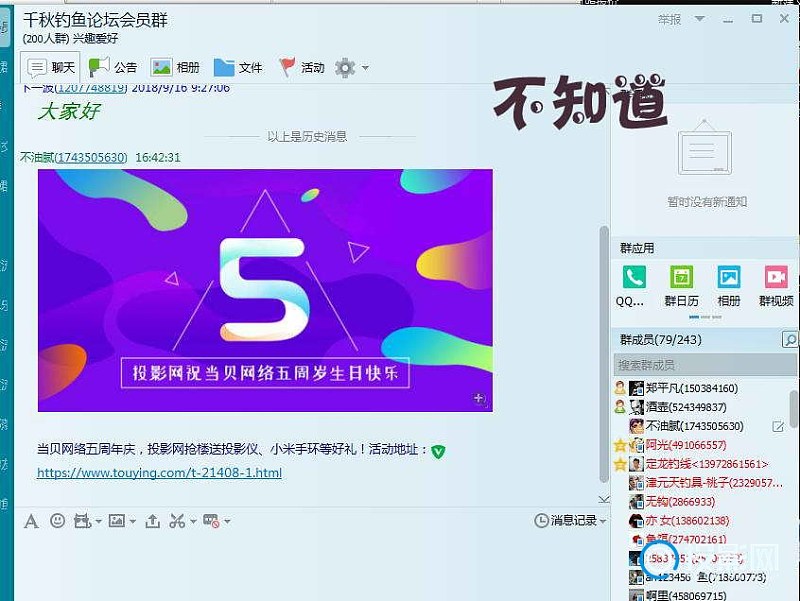Switch to the 聊天 chat tab

point(50,67)
